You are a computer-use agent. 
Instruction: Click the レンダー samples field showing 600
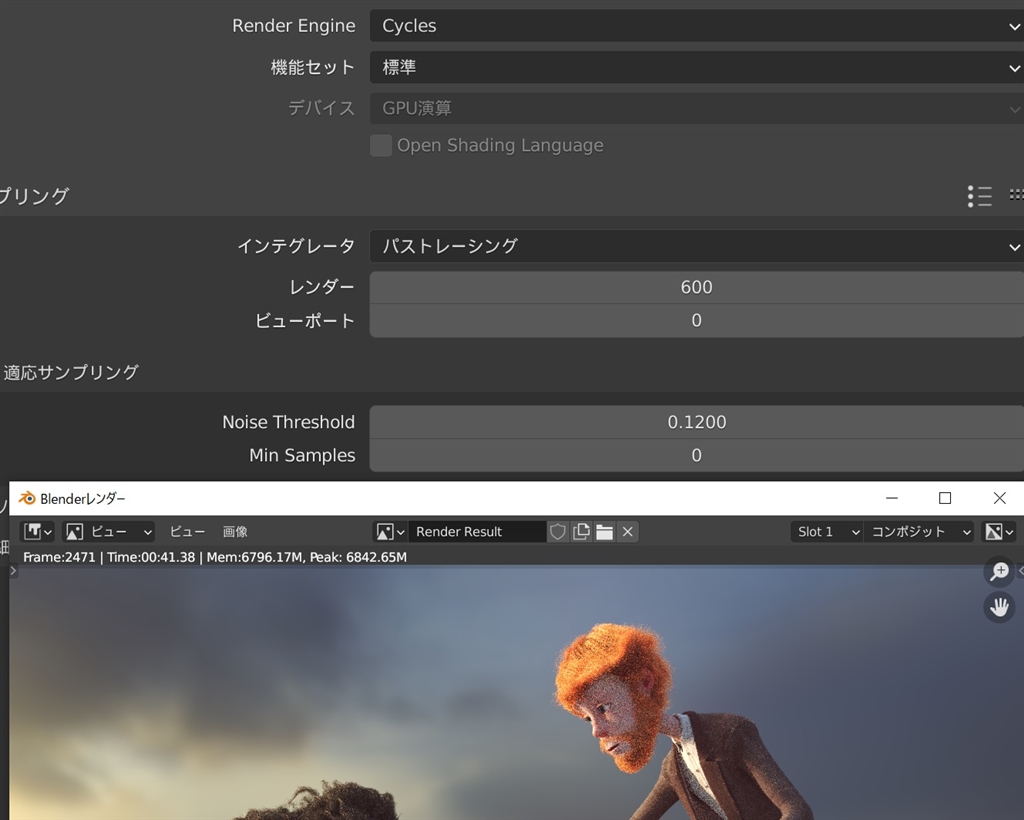point(696,287)
